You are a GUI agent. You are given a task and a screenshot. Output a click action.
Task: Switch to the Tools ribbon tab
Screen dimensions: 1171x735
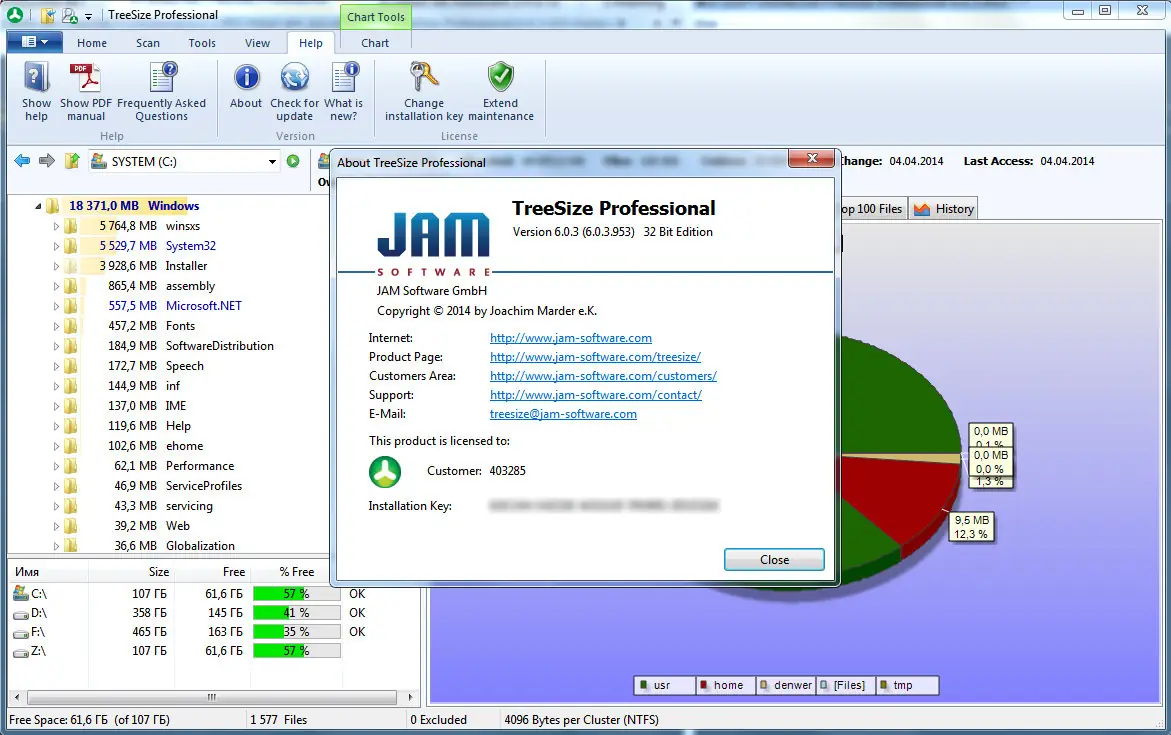(x=202, y=43)
